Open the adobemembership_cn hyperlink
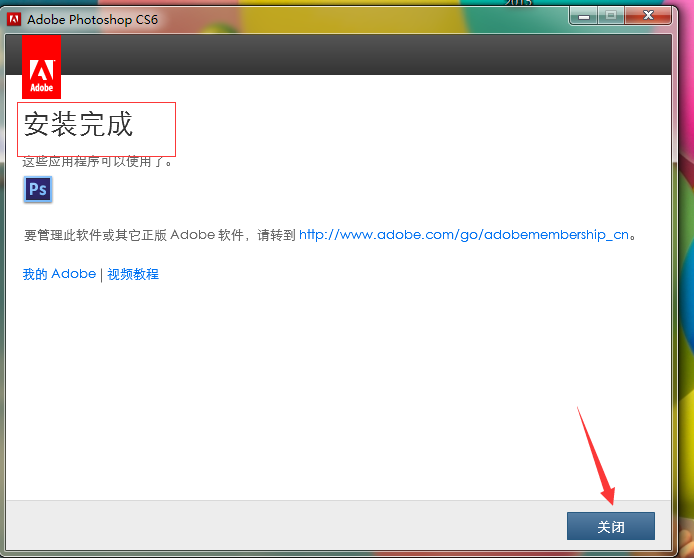Viewport: 694px width, 558px height. point(464,235)
